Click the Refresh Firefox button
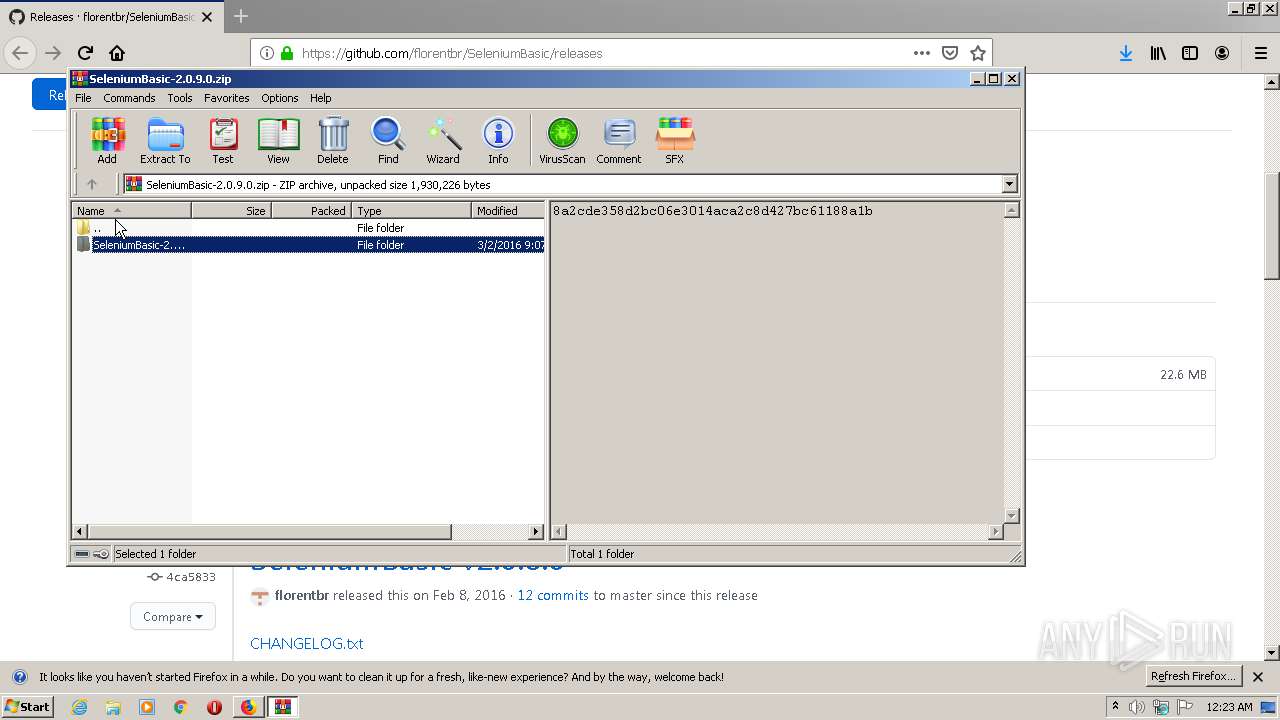The width and height of the screenshot is (1280, 720). (x=1192, y=676)
